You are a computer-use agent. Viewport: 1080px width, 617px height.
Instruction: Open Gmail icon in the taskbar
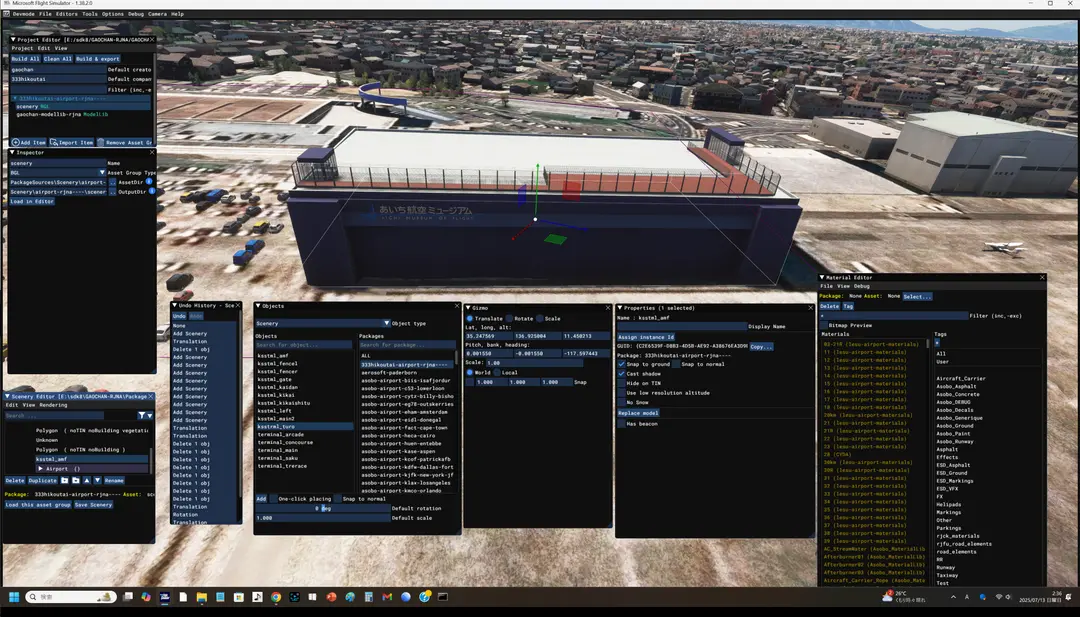(387, 597)
